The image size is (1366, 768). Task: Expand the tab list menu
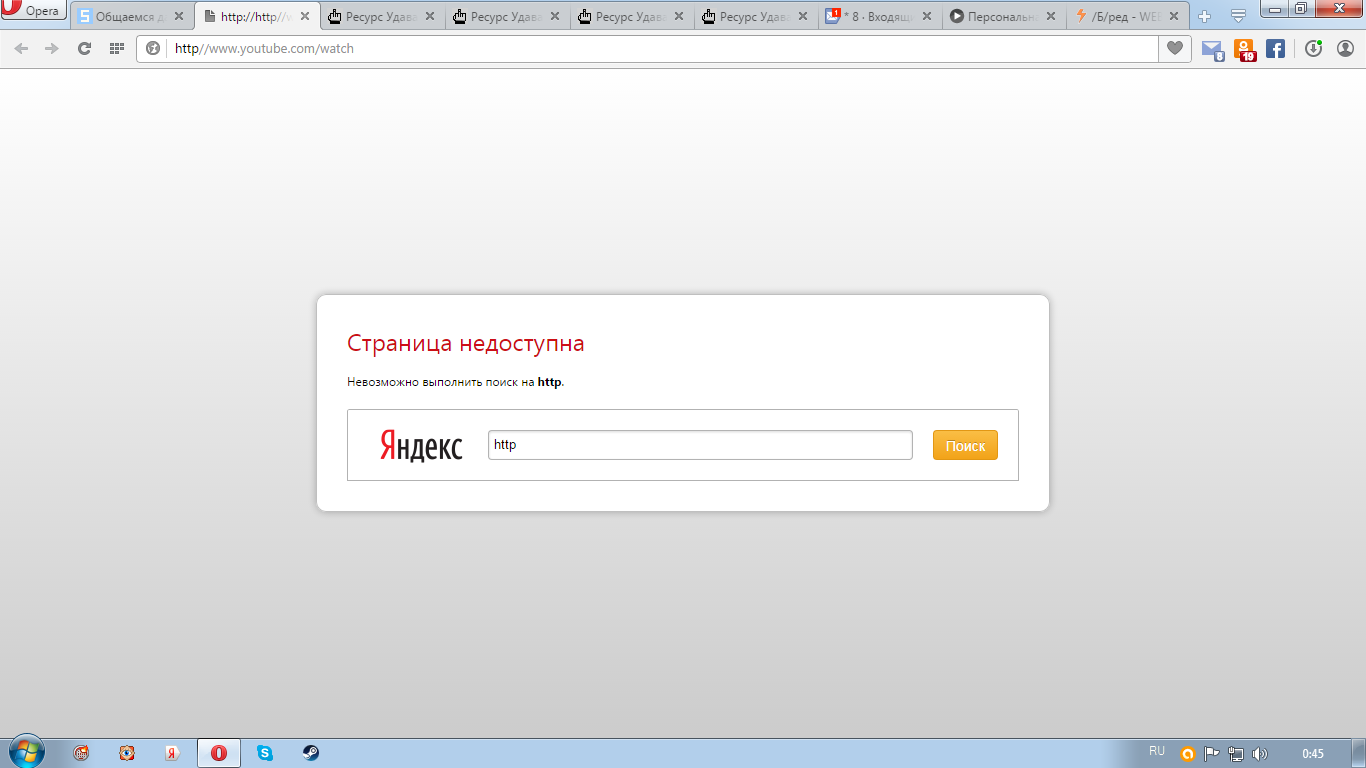[1238, 16]
